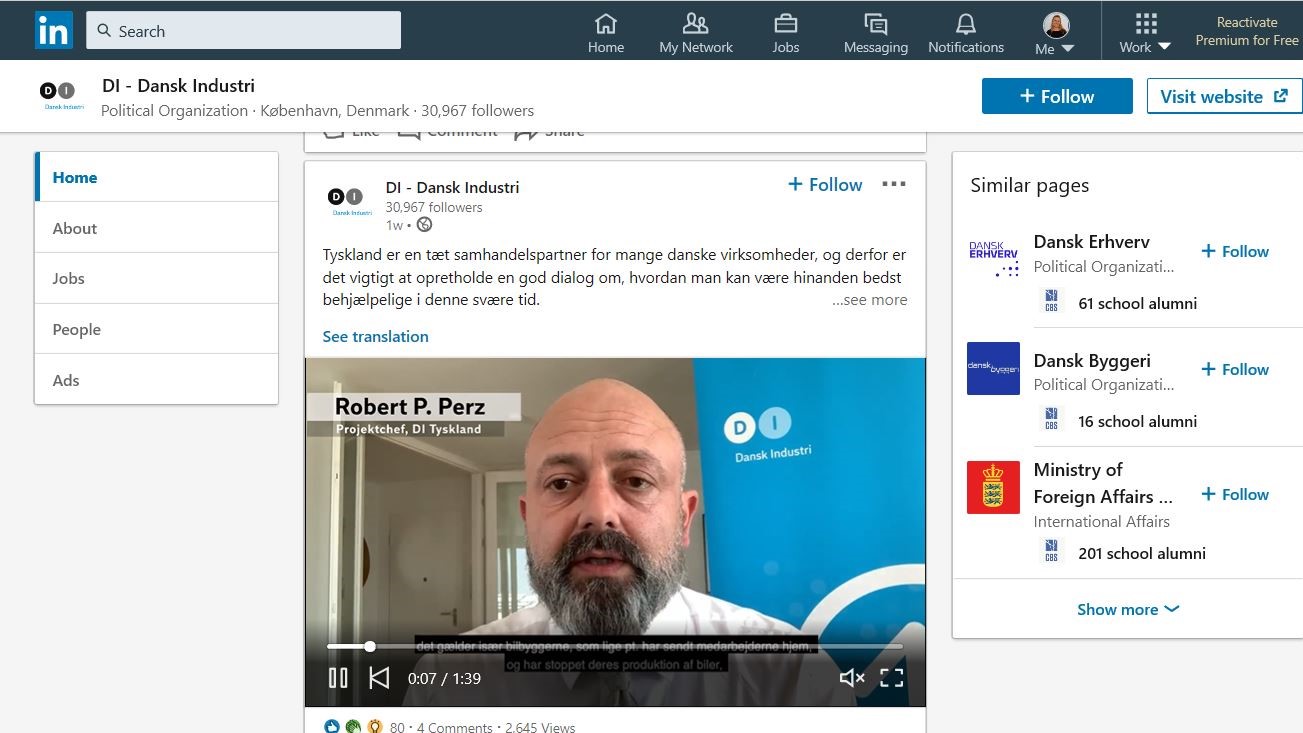Click Reactivate Premium for Free link

(1247, 31)
